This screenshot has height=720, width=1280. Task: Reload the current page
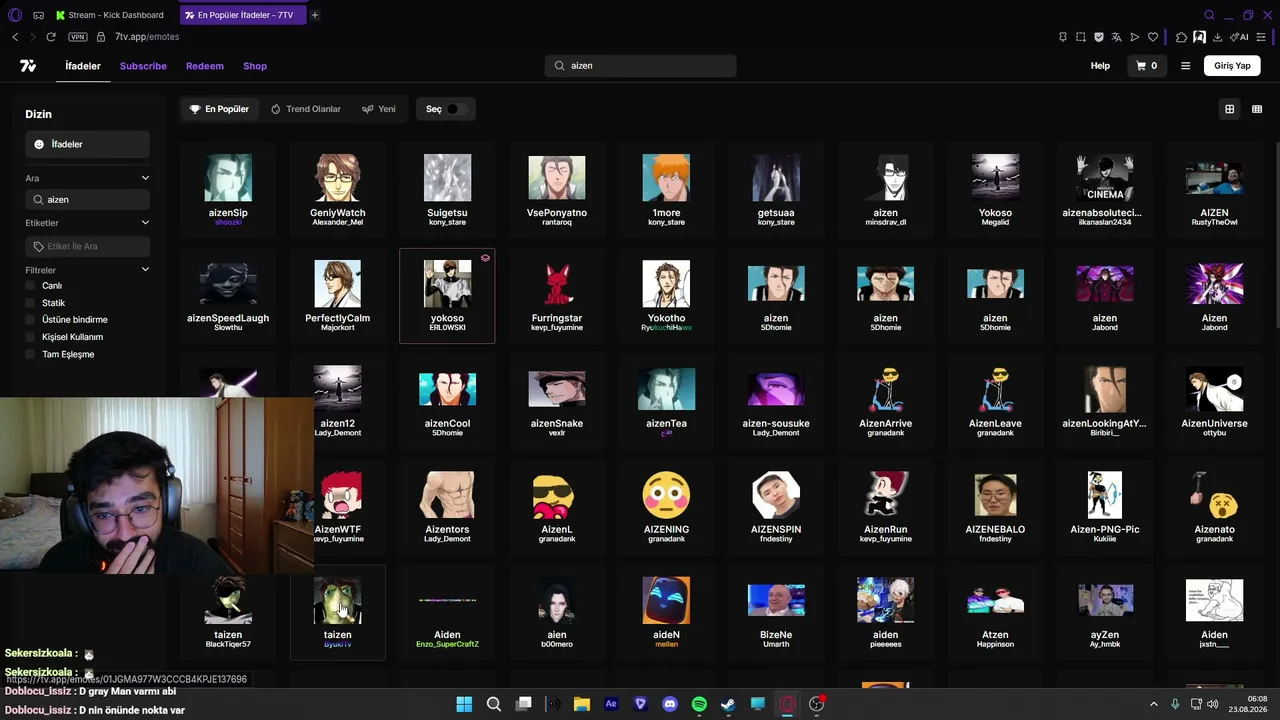tap(51, 37)
